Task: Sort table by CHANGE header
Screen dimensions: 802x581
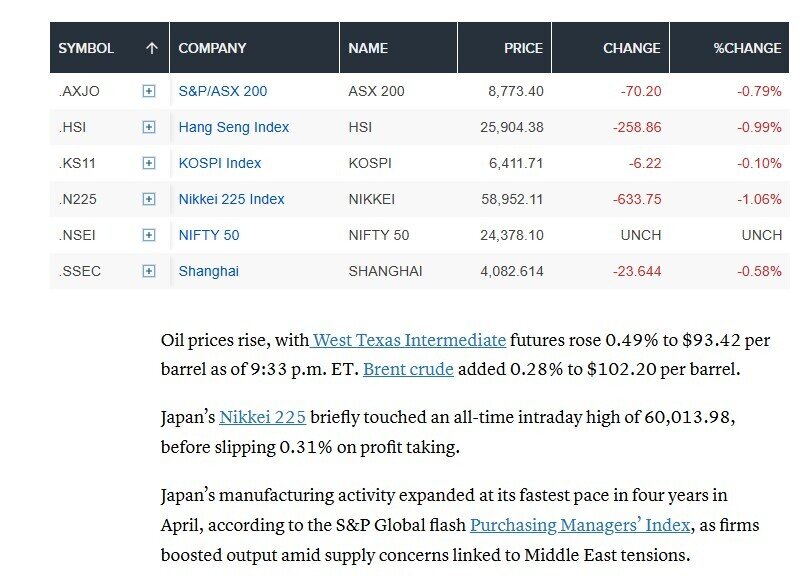Action: (x=631, y=48)
